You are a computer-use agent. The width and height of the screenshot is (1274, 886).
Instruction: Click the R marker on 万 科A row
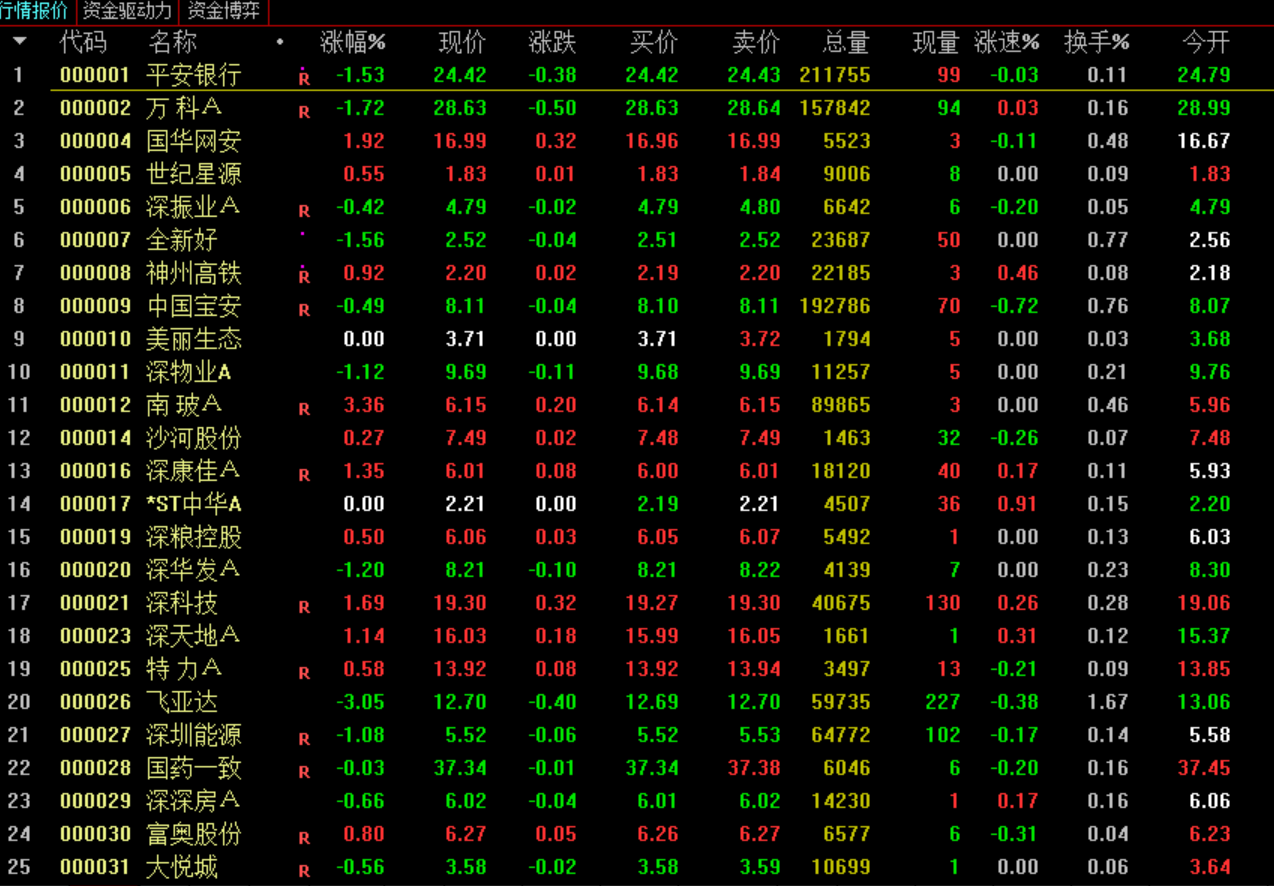coord(304,112)
